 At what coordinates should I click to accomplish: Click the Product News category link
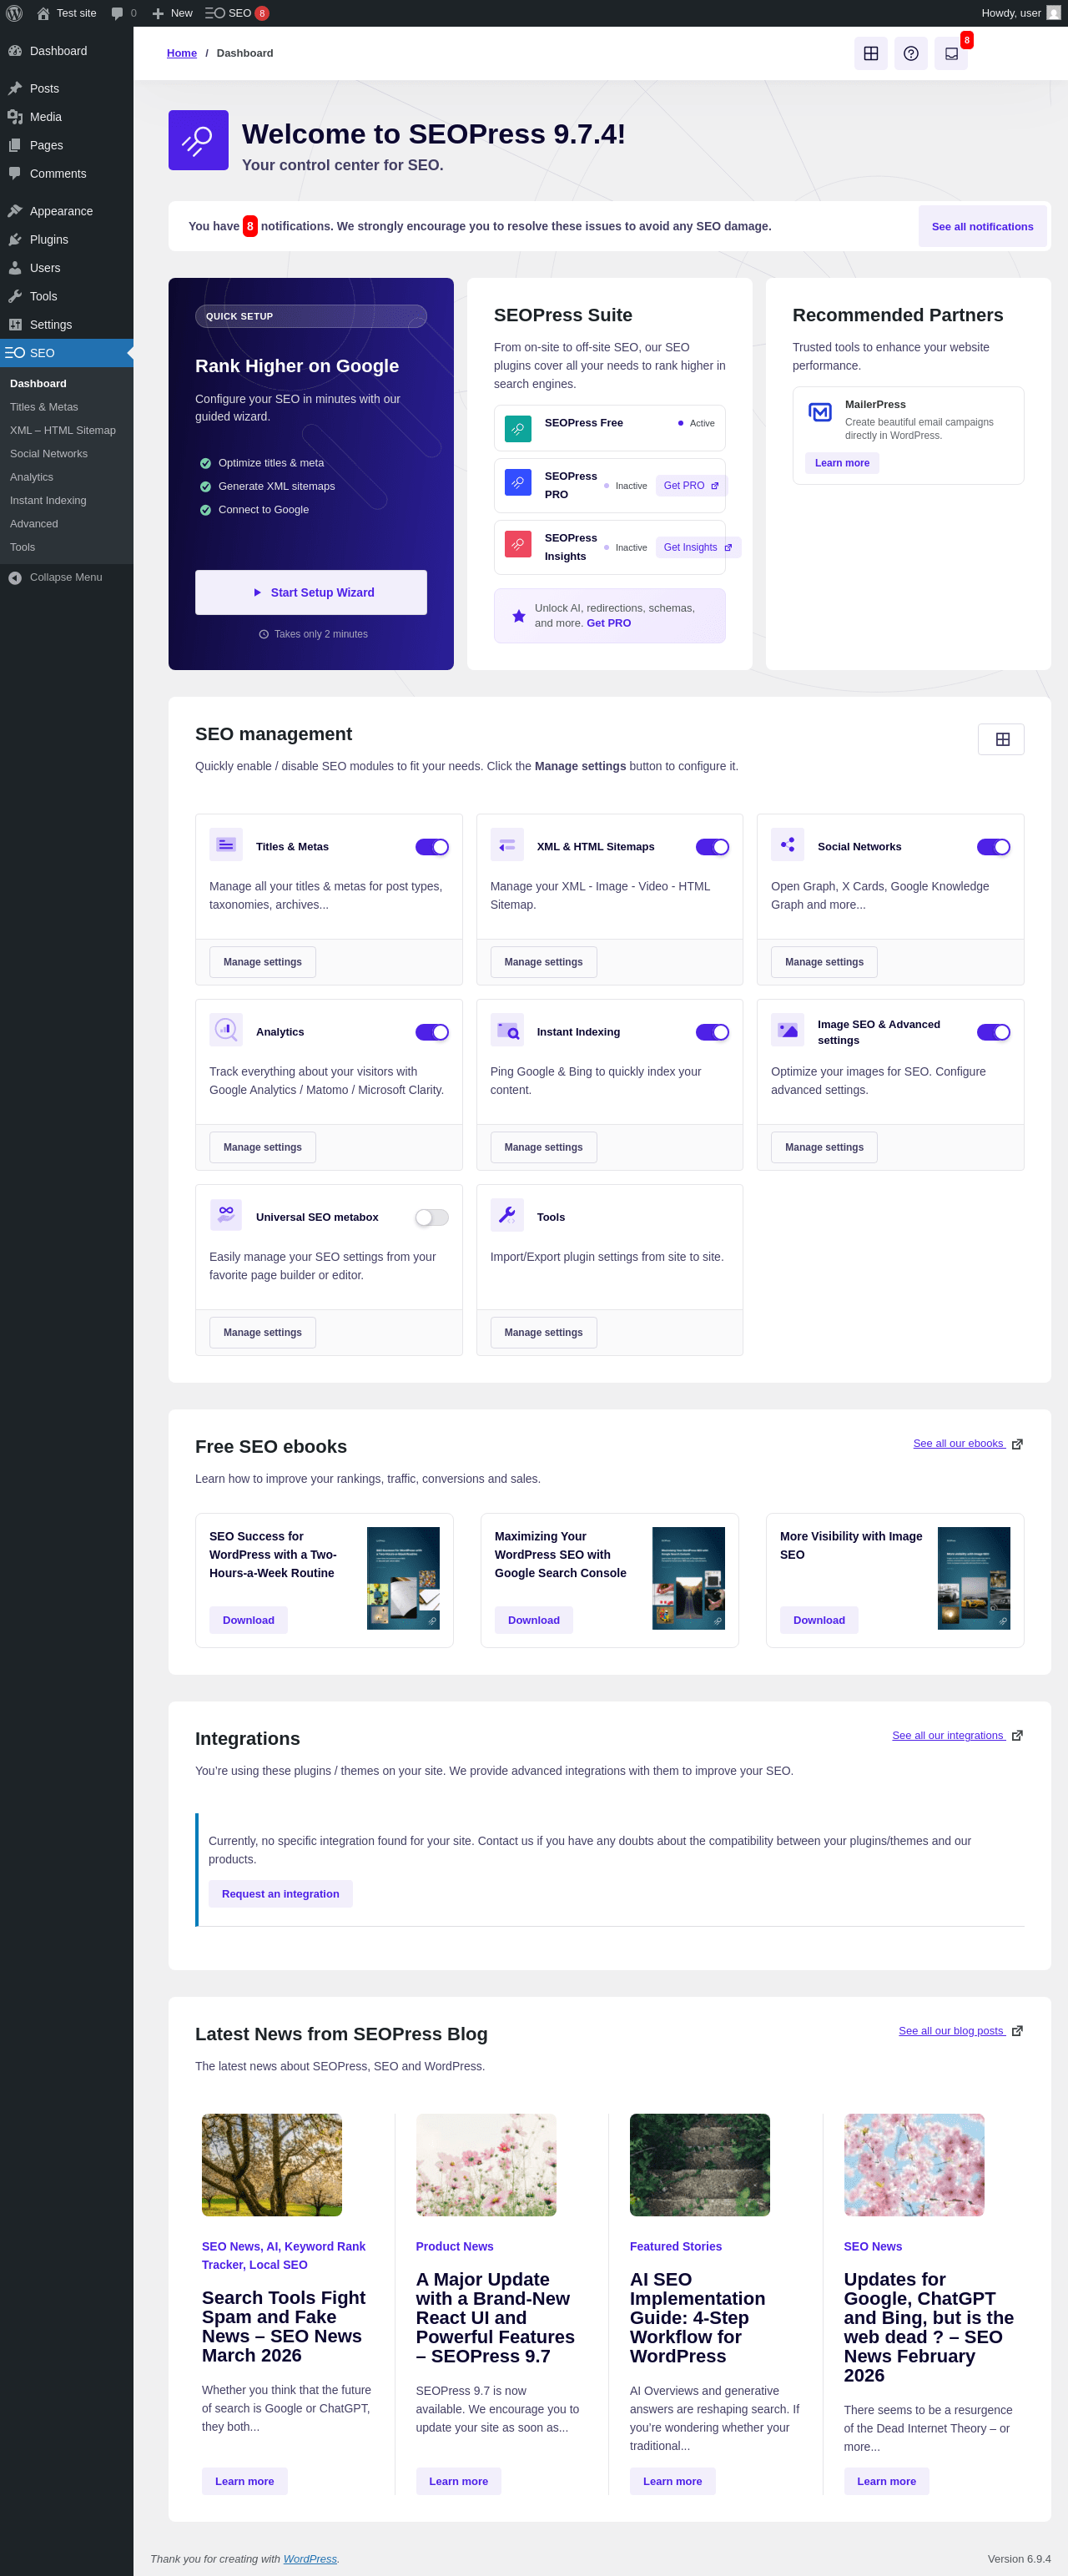click(x=455, y=2246)
